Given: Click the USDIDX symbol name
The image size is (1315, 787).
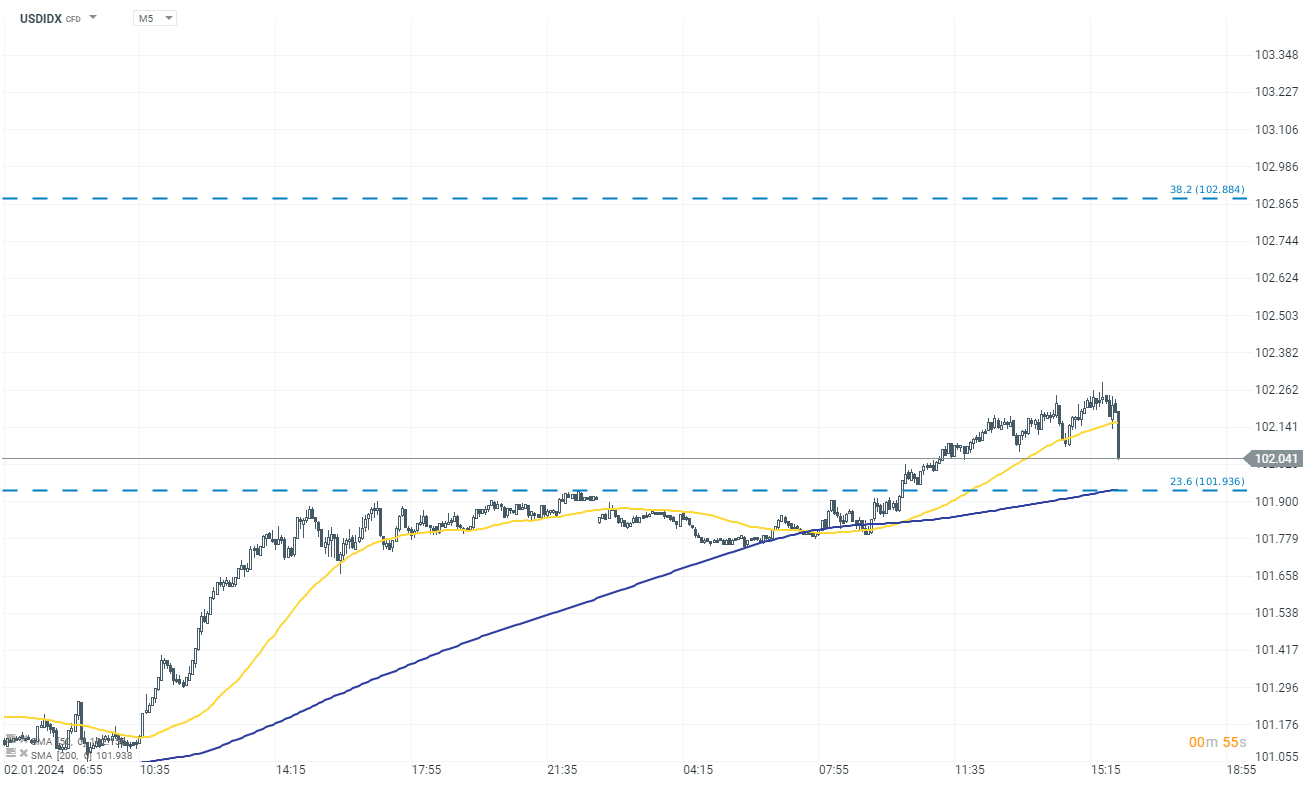Looking at the screenshot, I should [x=41, y=18].
